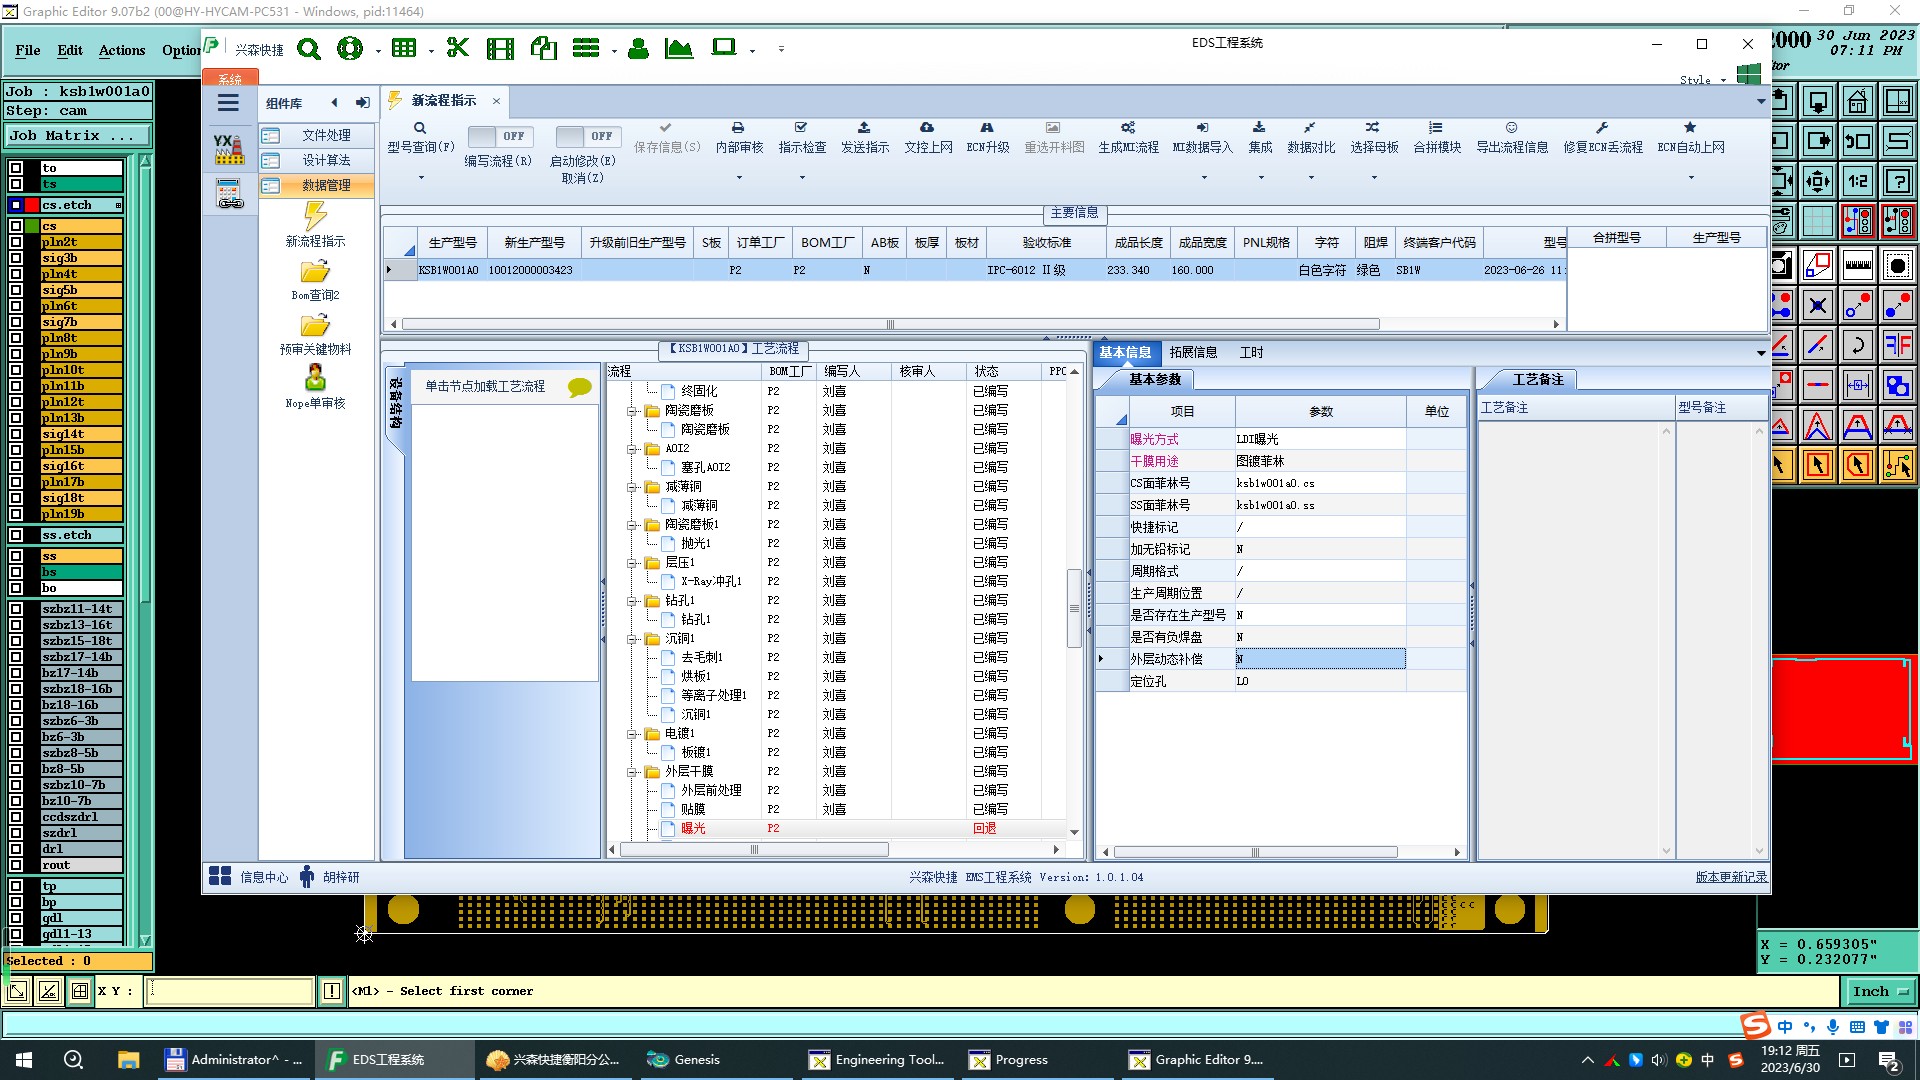
Task: Click the magnifier search icon in top toolbar
Action: (309, 49)
